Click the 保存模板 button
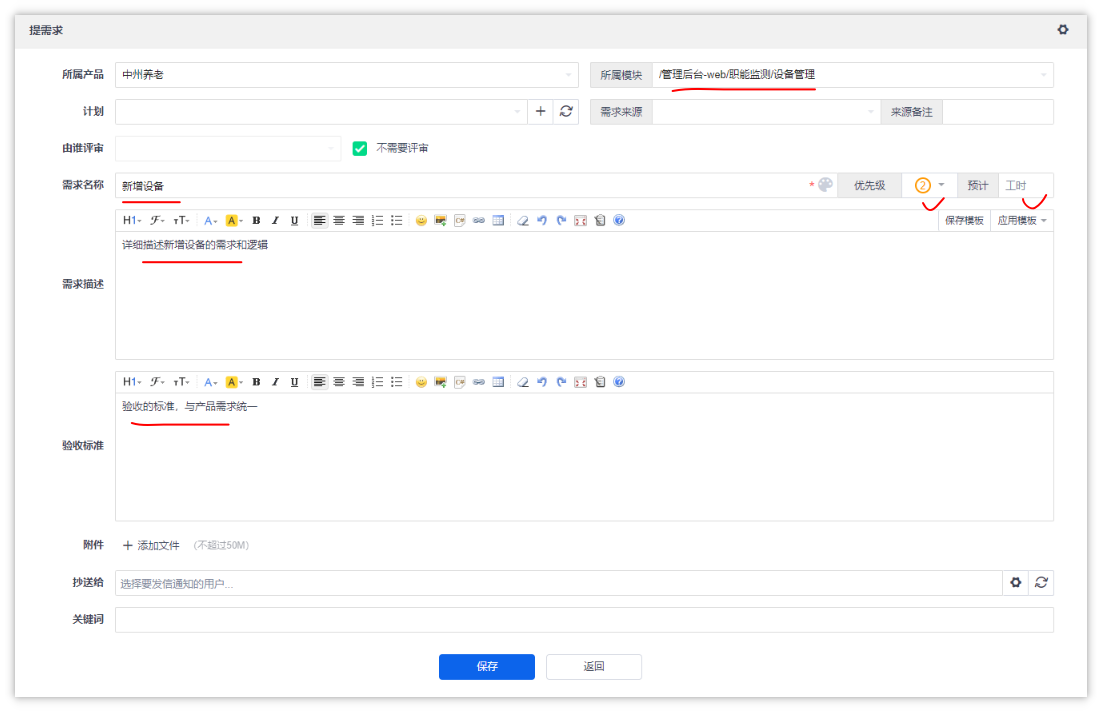 (964, 221)
